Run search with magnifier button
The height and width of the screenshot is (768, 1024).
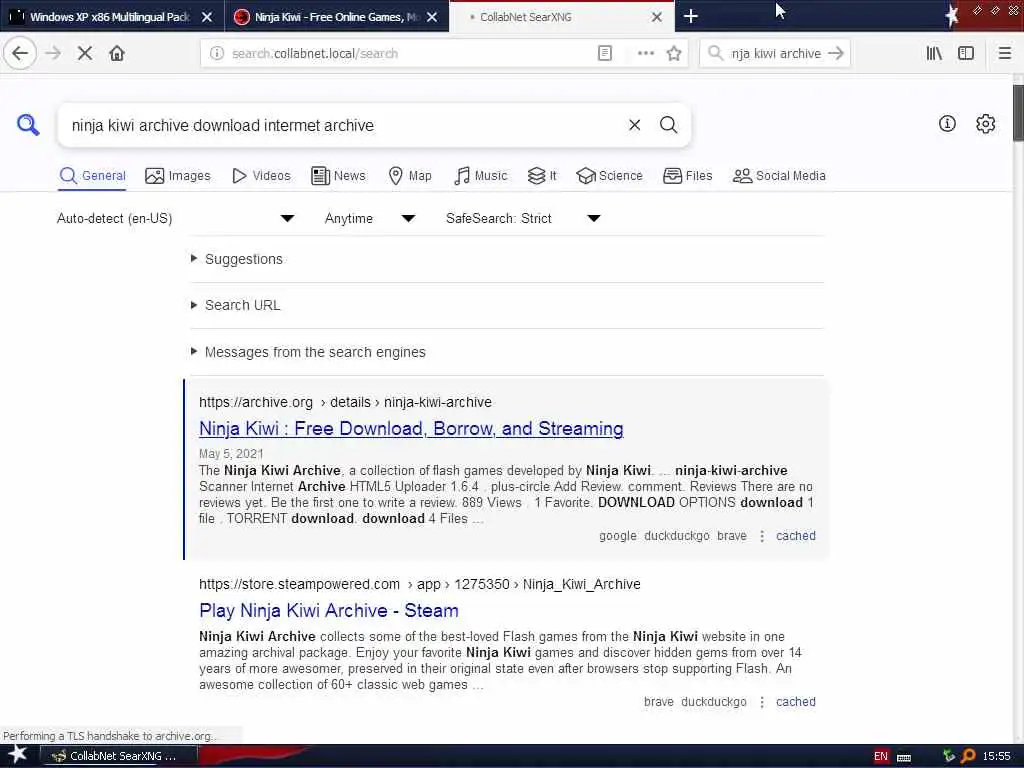pyautogui.click(x=668, y=125)
